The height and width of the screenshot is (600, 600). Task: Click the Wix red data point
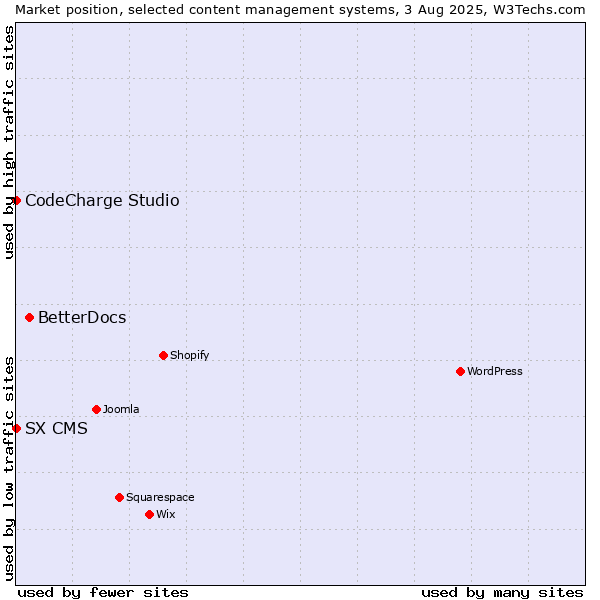pos(150,514)
